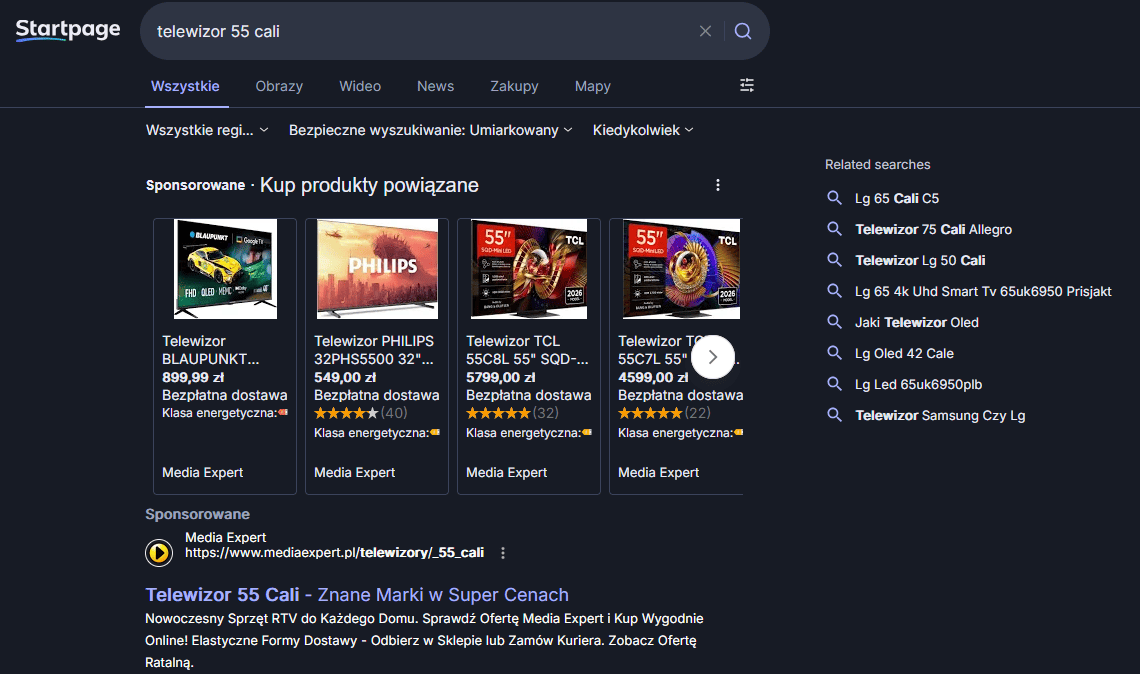The width and height of the screenshot is (1140, 674).
Task: Open search settings sliders icon
Action: coord(747,85)
